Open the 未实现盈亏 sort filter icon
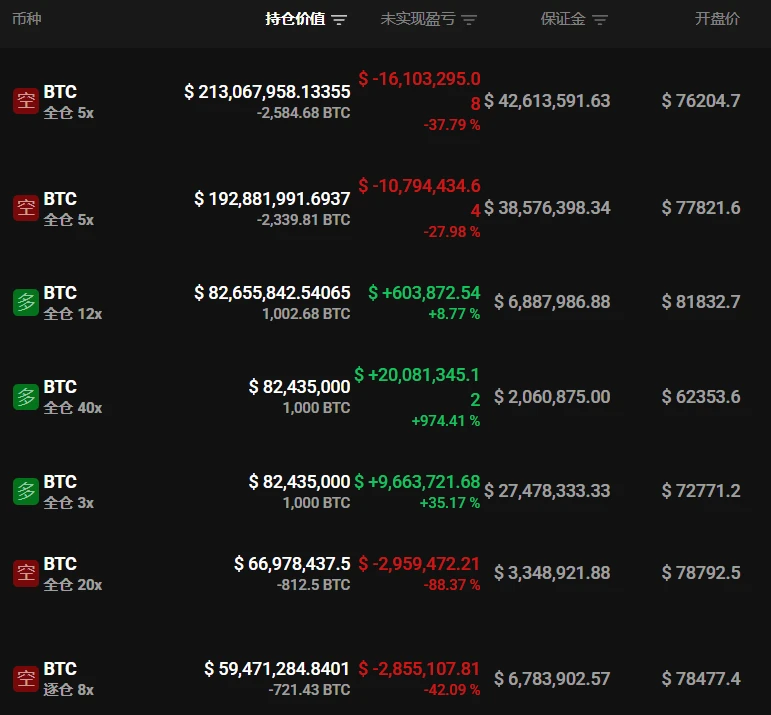 (470, 20)
